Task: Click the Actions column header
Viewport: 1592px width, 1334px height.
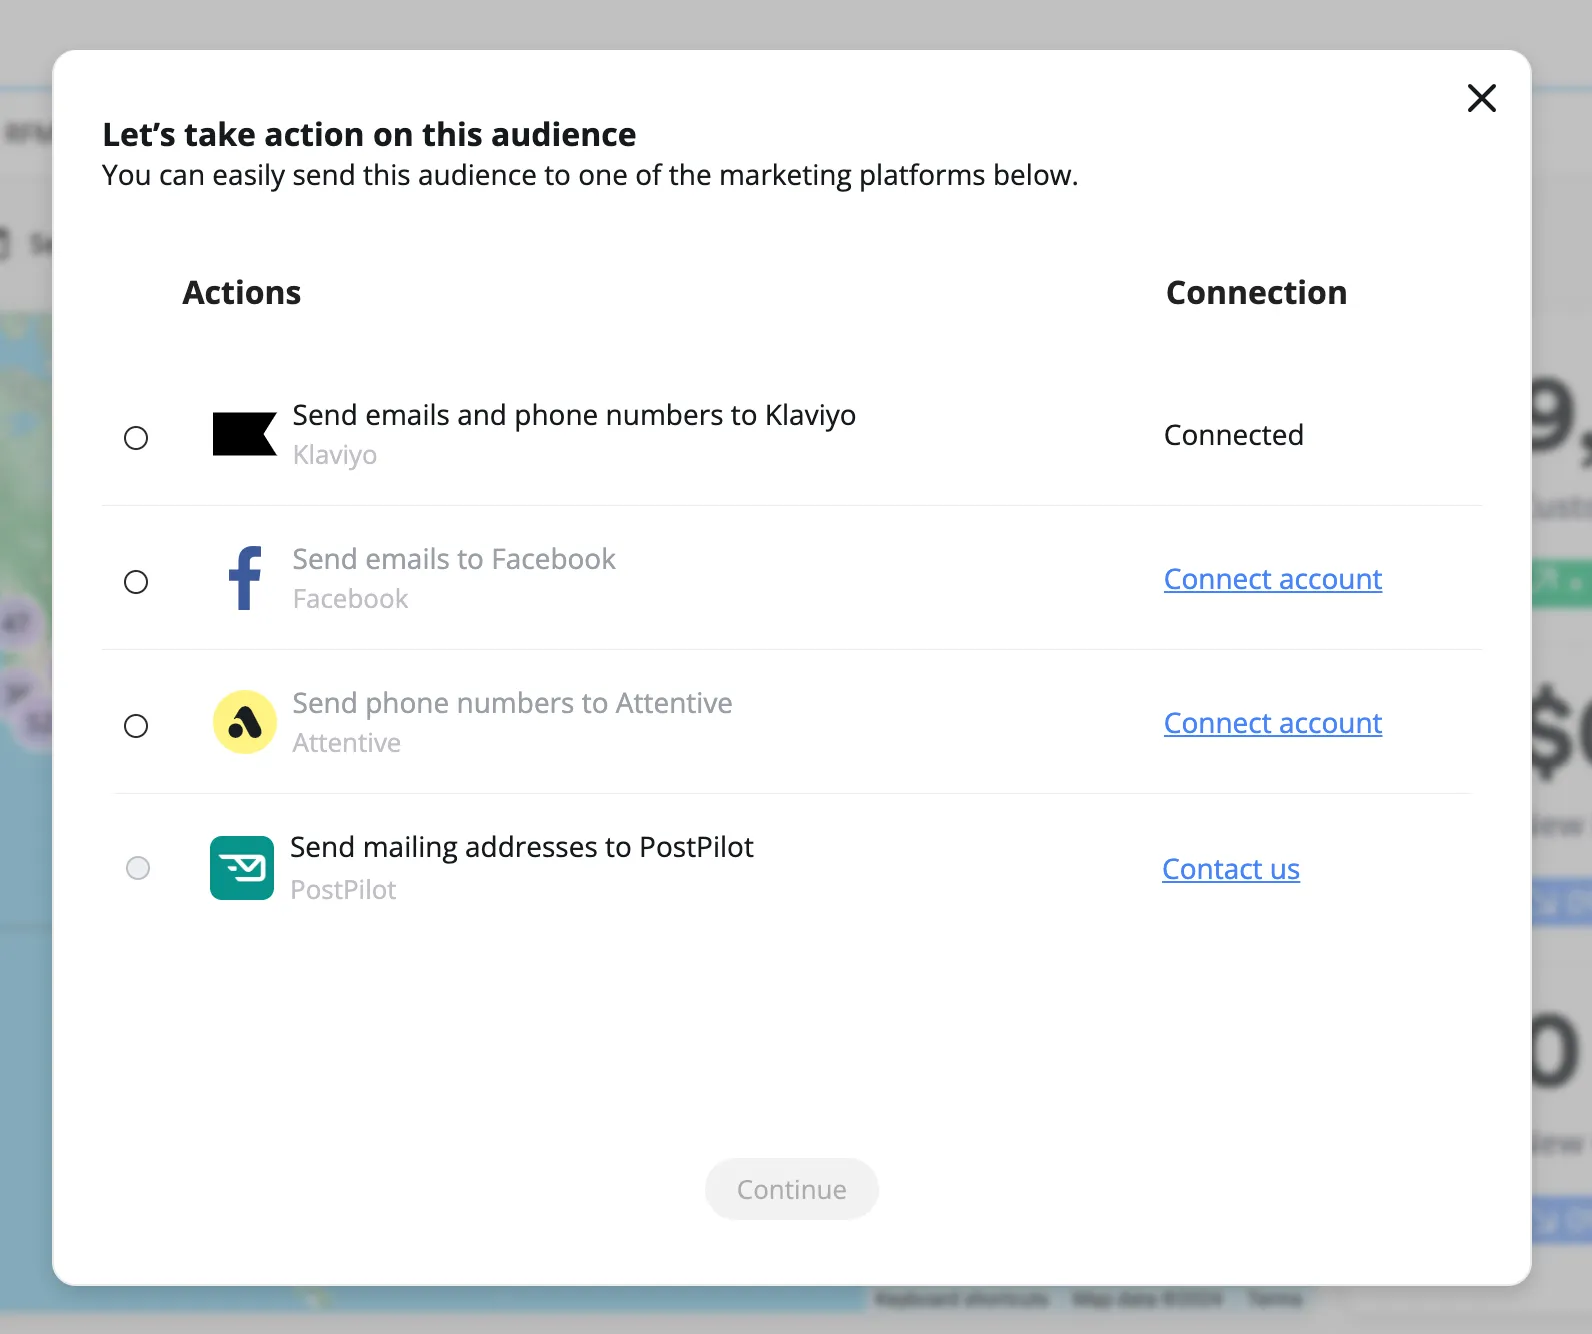Action: tap(242, 293)
